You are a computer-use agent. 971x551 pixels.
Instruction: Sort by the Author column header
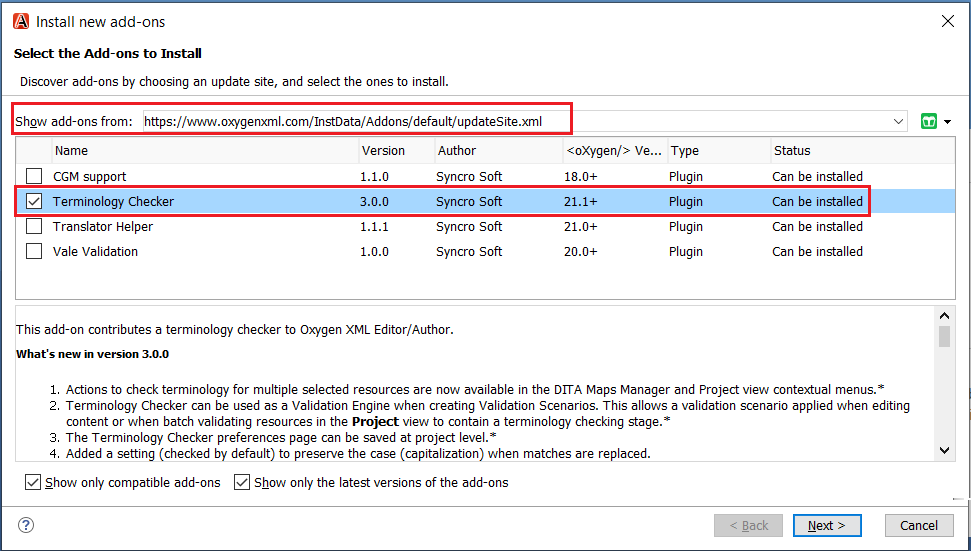499,150
